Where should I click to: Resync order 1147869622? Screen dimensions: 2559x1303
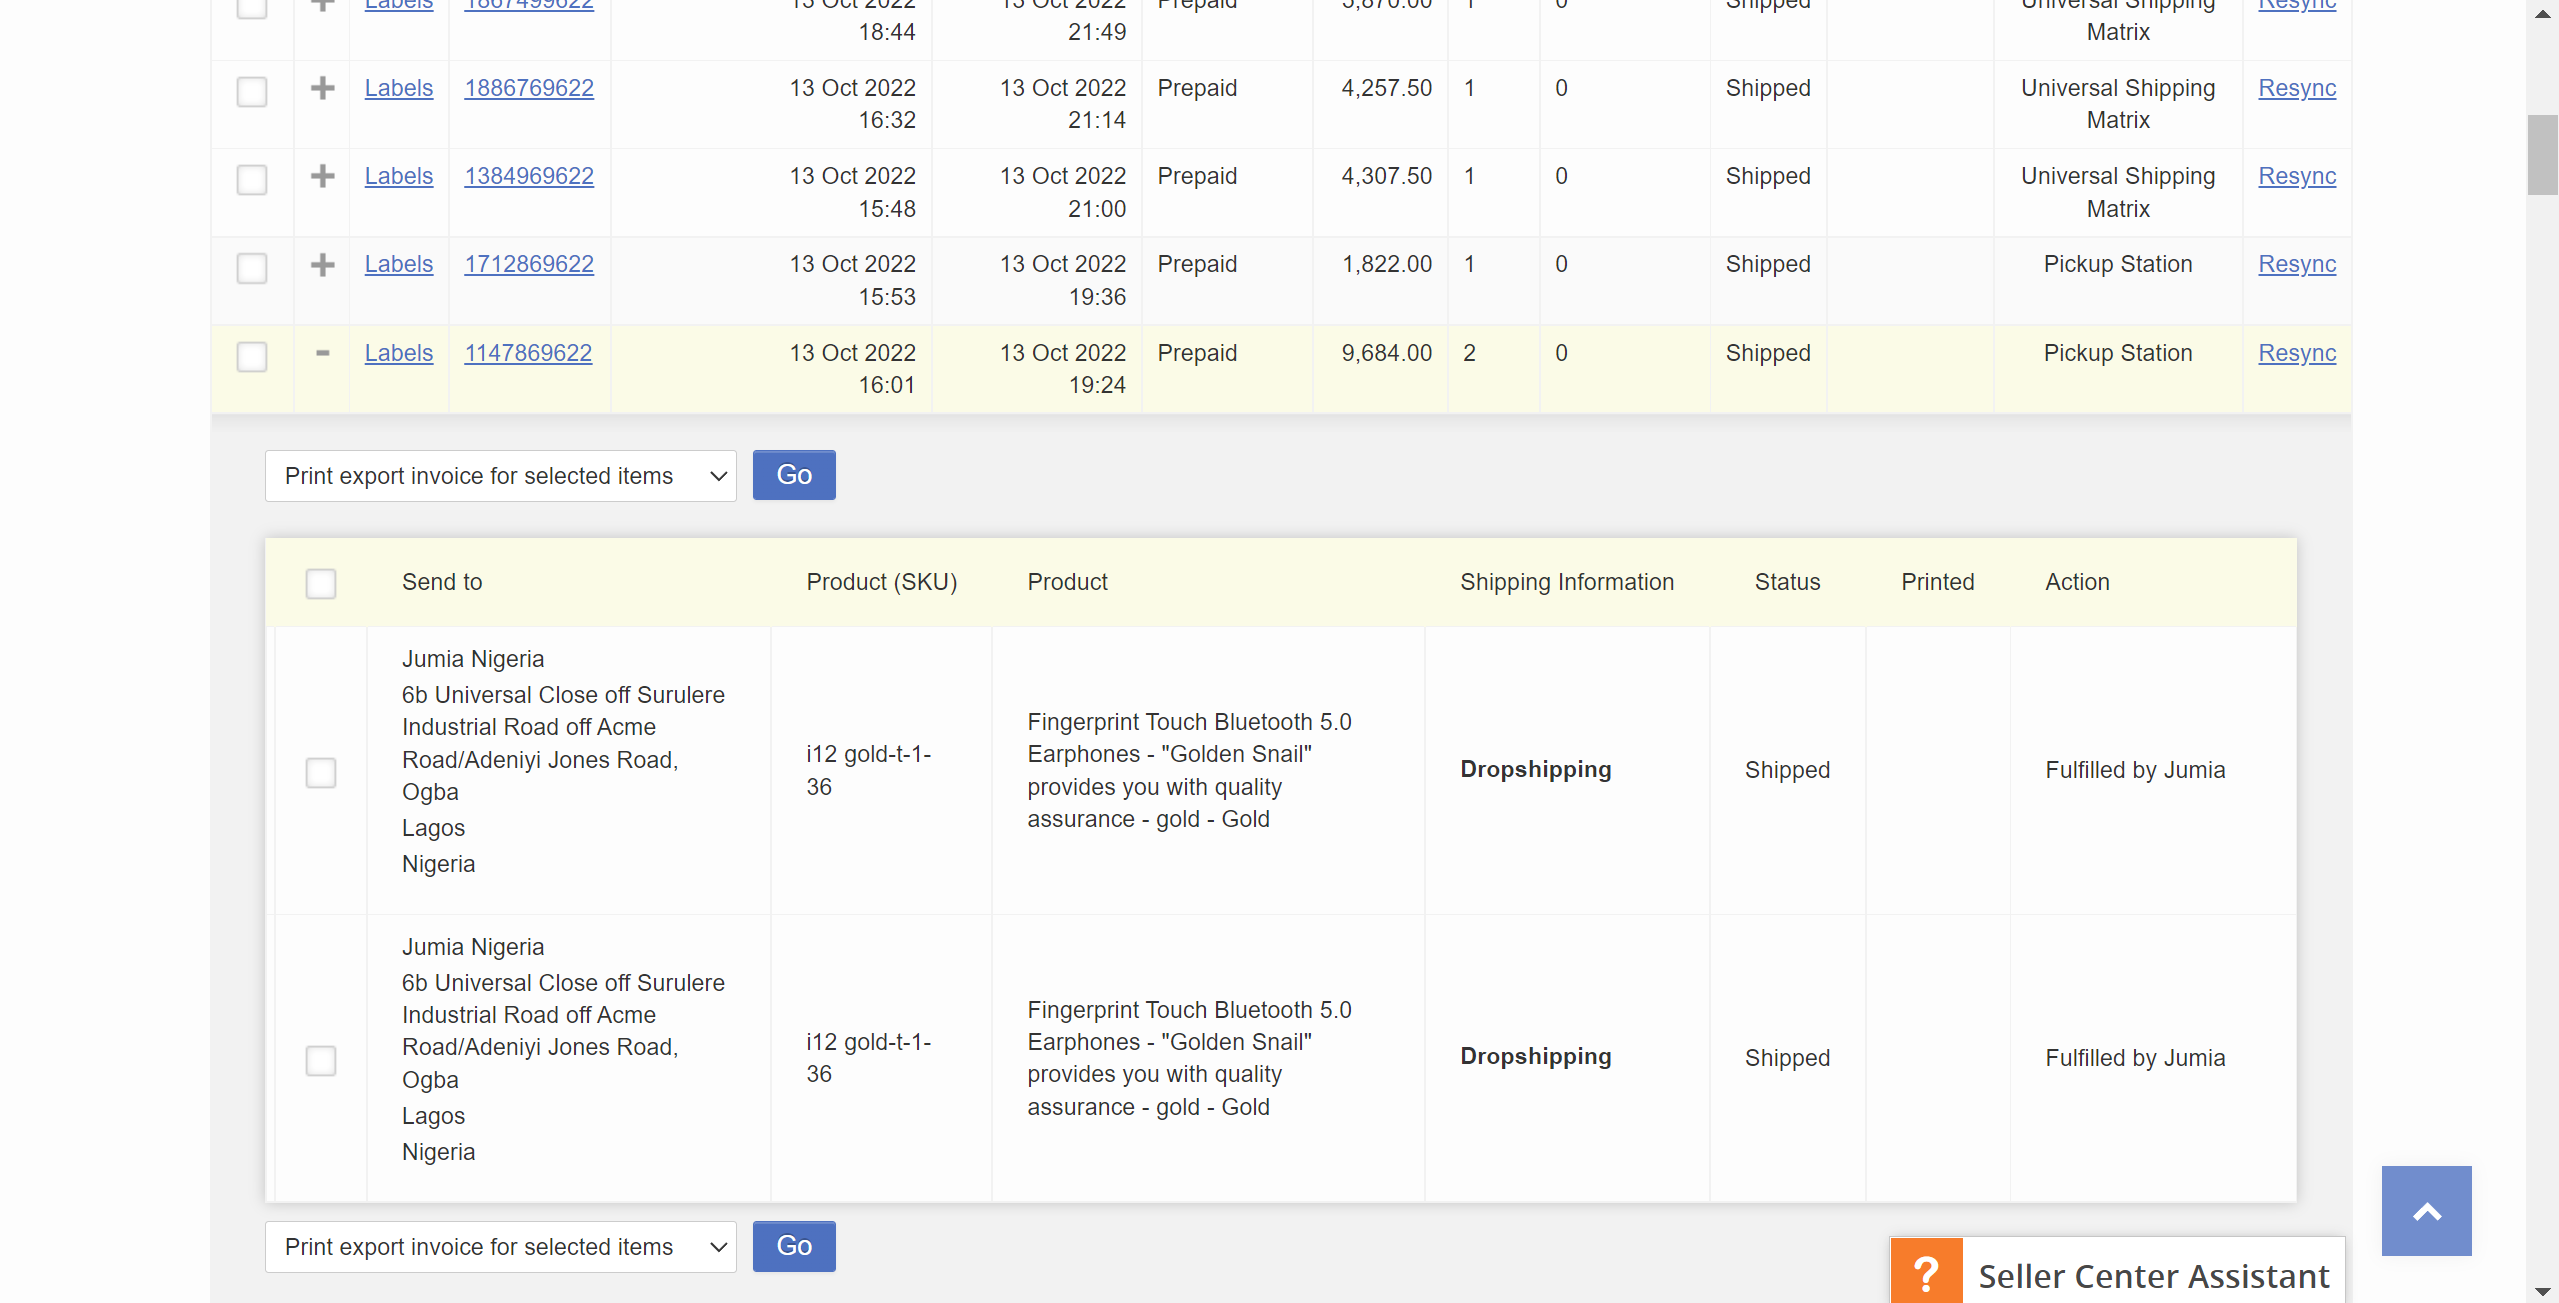[2297, 353]
